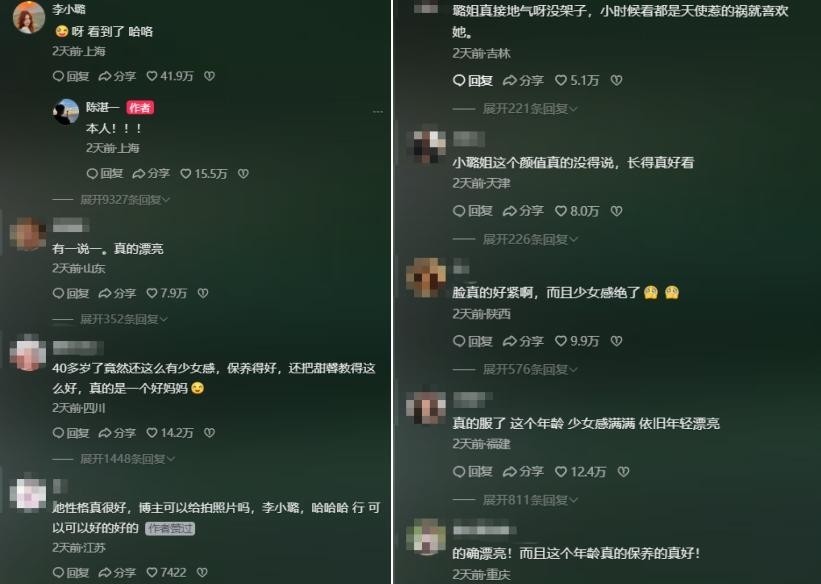
Task: Open three-dot menu on 陈湛一's reply
Action: coord(378,112)
